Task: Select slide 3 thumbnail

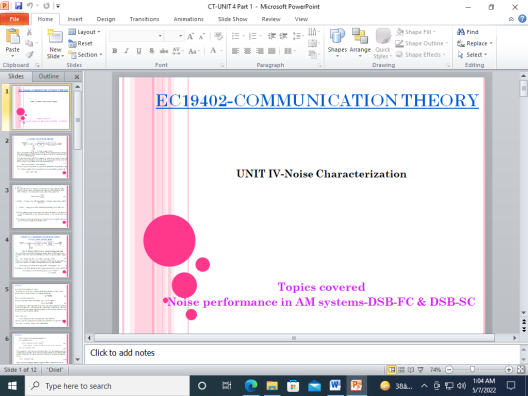Action: [x=40, y=206]
